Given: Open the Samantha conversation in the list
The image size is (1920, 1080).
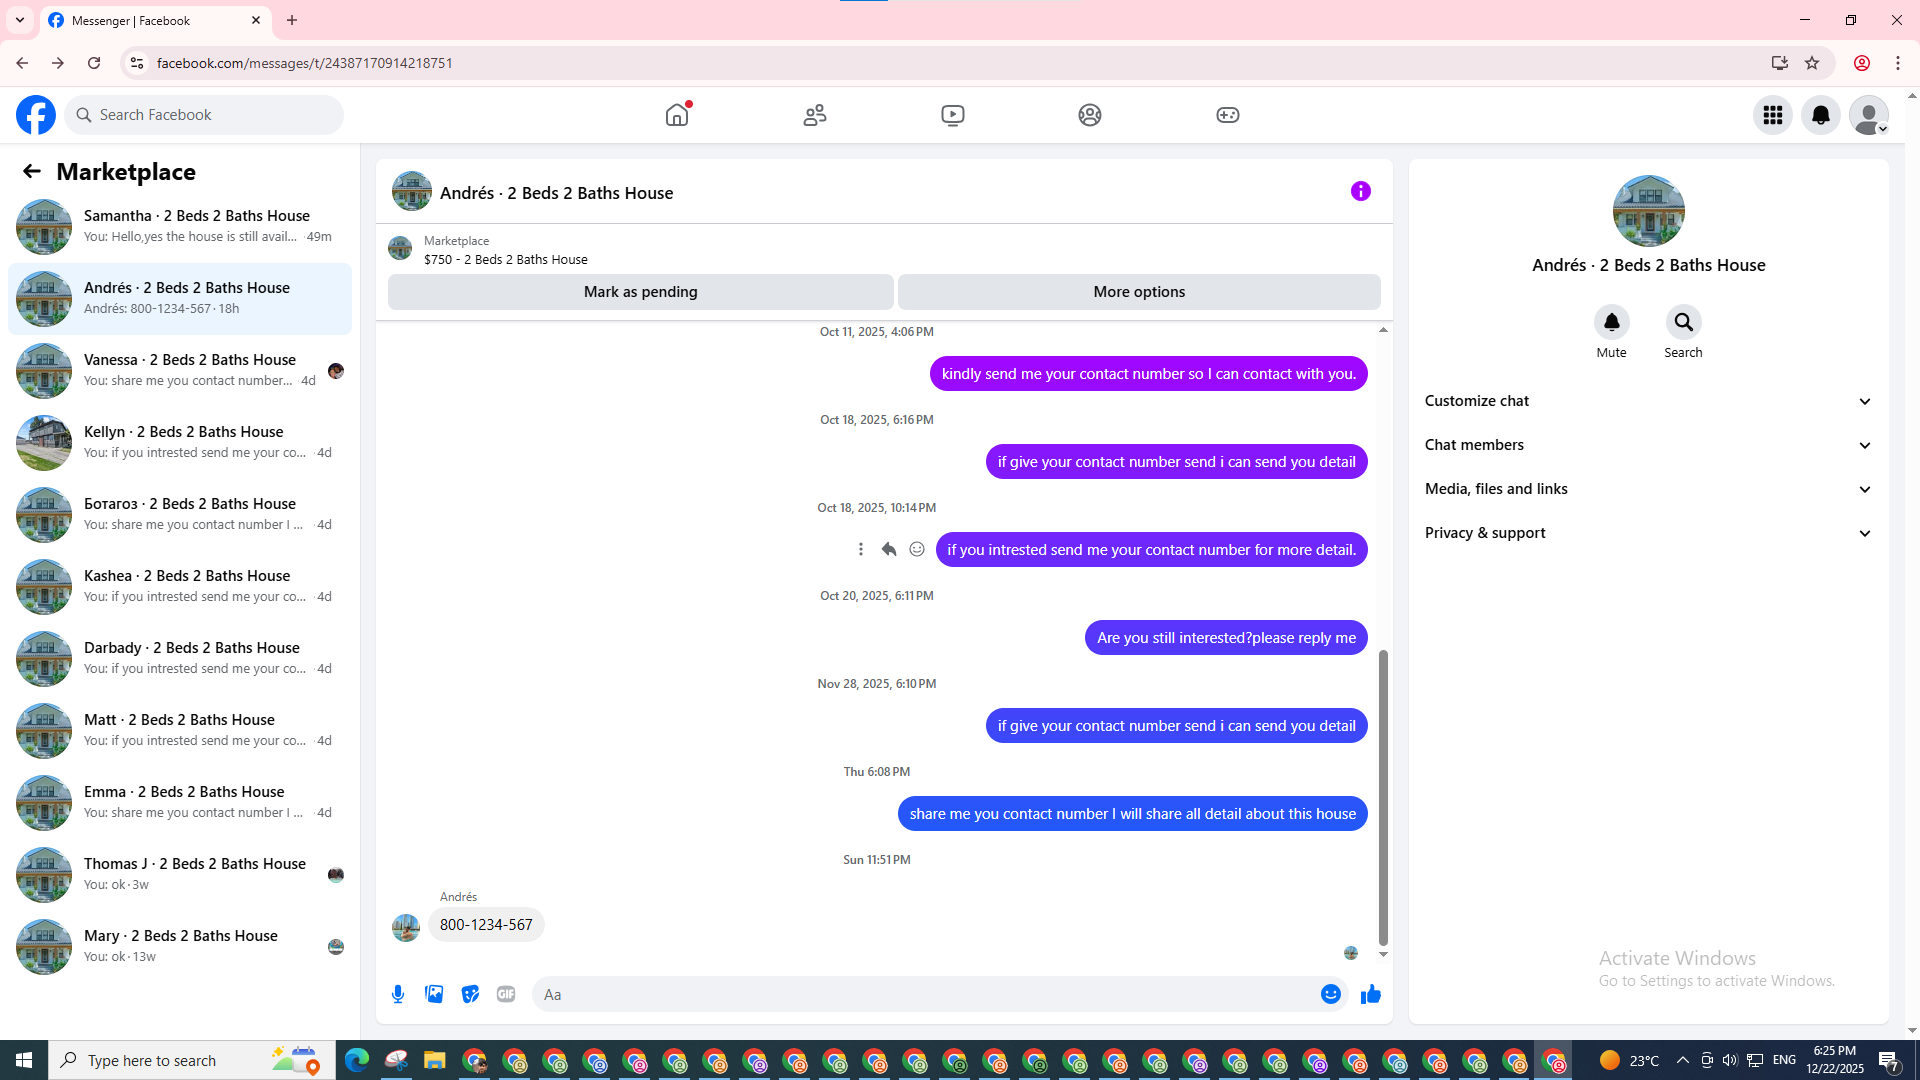Looking at the screenshot, I should pyautogui.click(x=180, y=226).
